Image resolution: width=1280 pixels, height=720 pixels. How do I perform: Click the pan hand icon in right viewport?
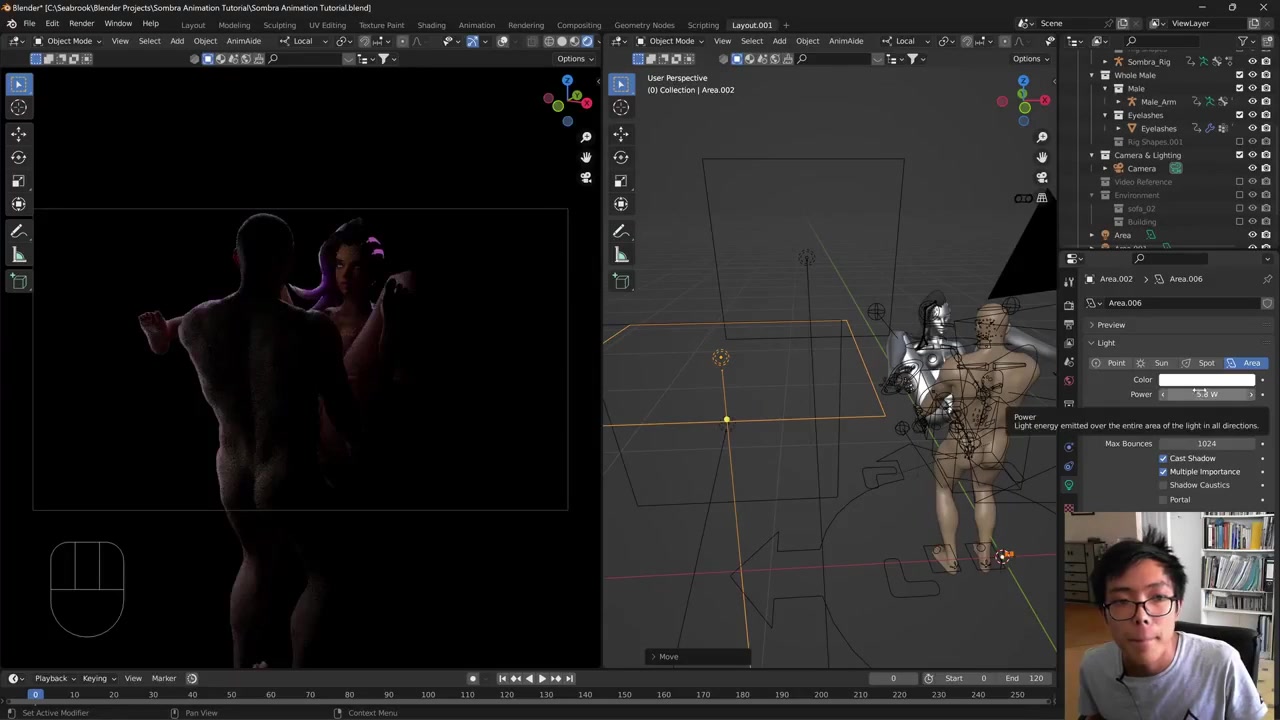point(1042,157)
